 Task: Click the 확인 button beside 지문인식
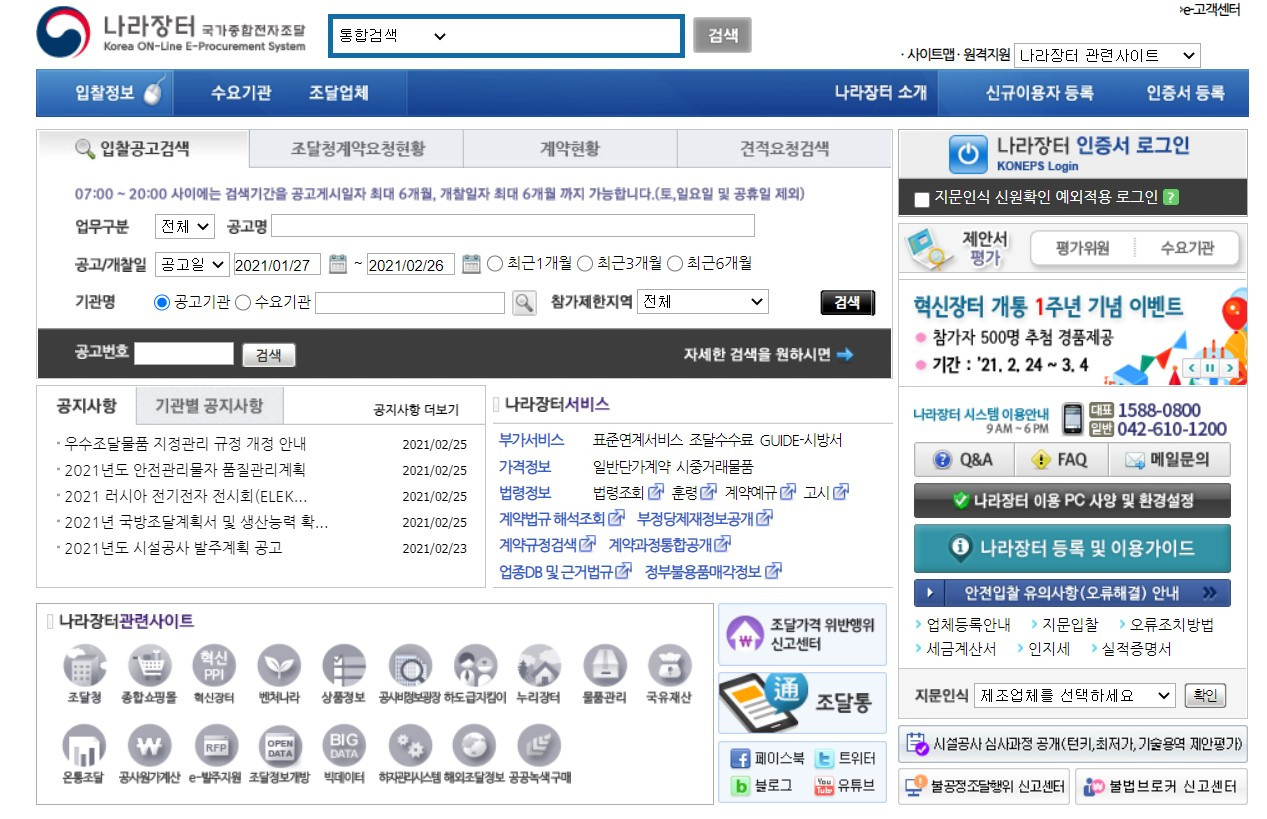pos(1205,695)
